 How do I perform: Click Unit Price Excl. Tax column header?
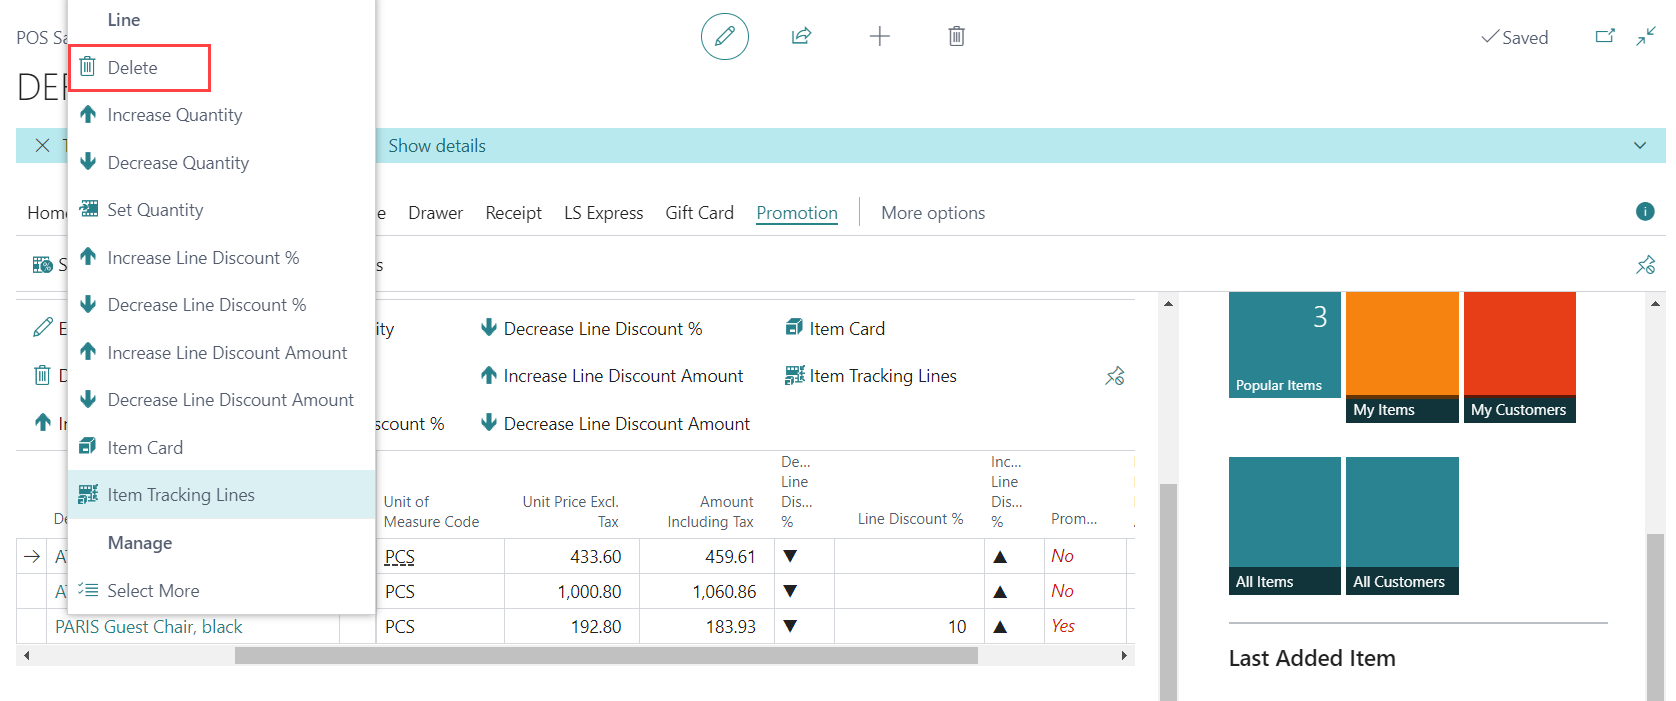(x=570, y=512)
